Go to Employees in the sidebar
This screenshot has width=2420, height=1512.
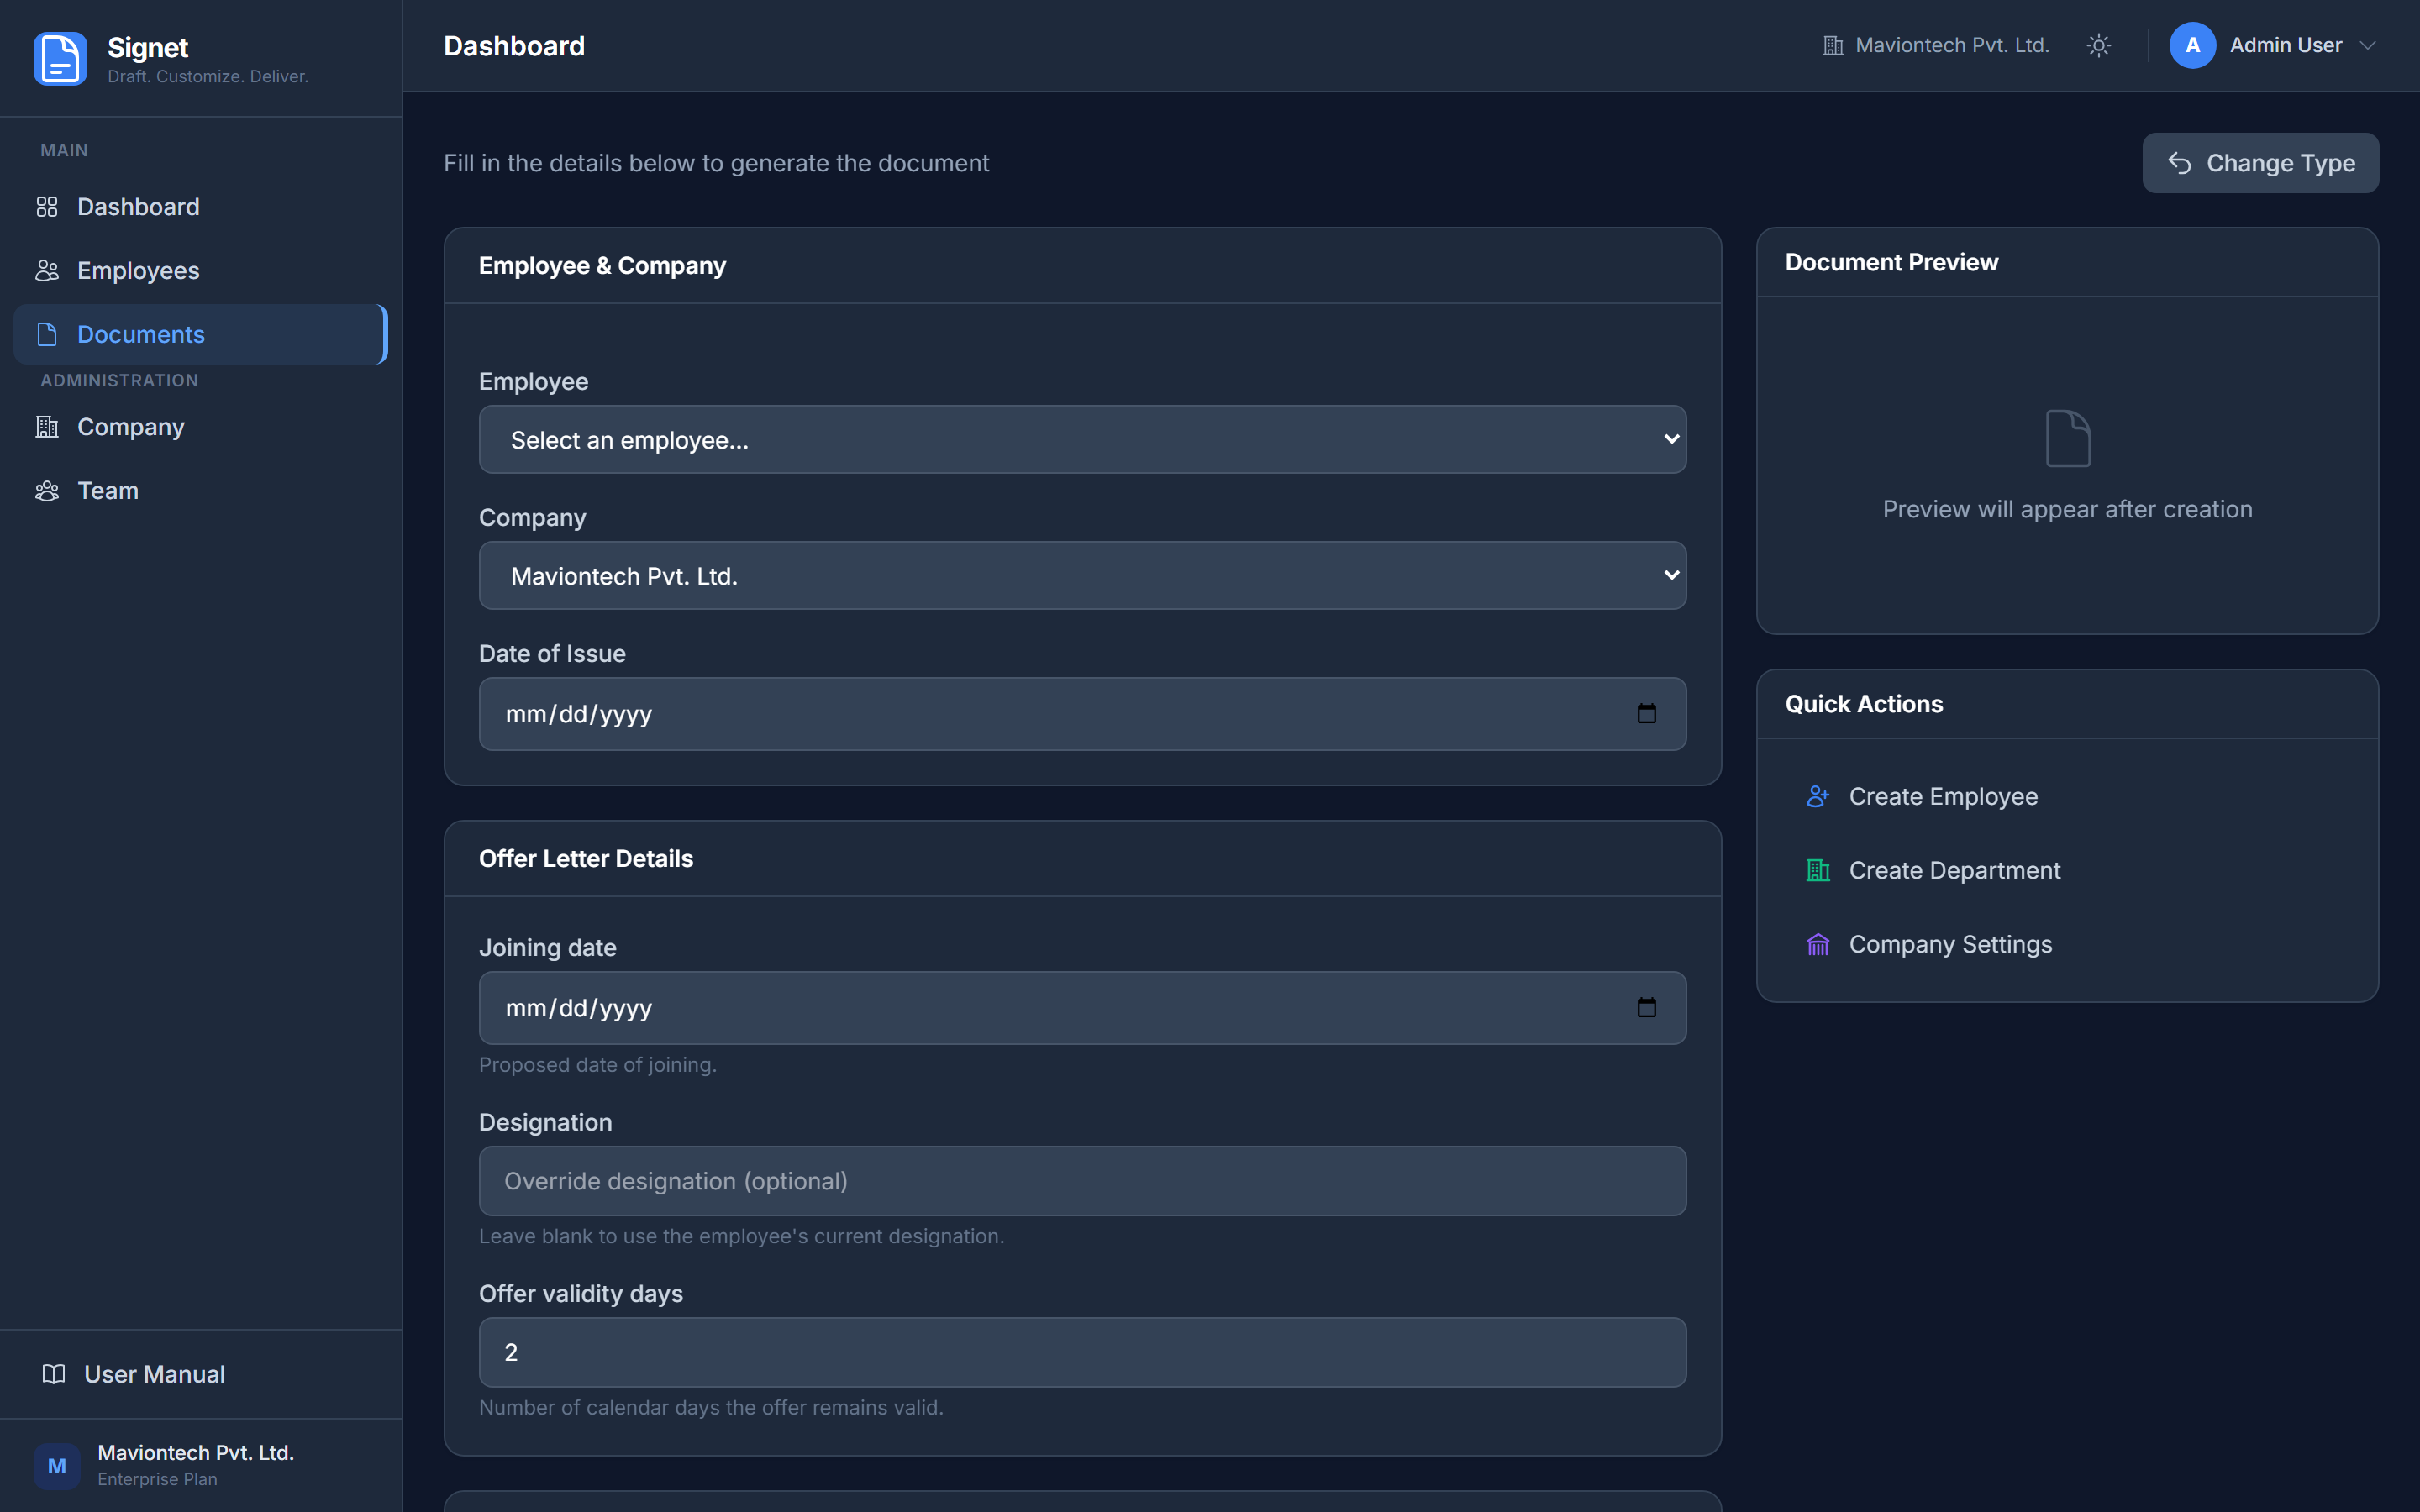(x=138, y=271)
